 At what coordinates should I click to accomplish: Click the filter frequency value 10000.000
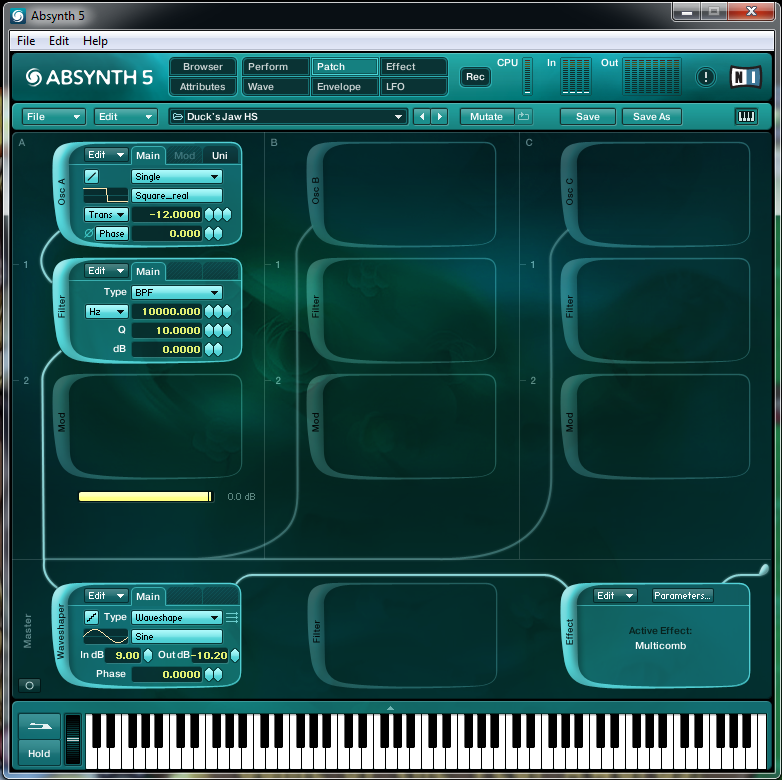point(167,312)
